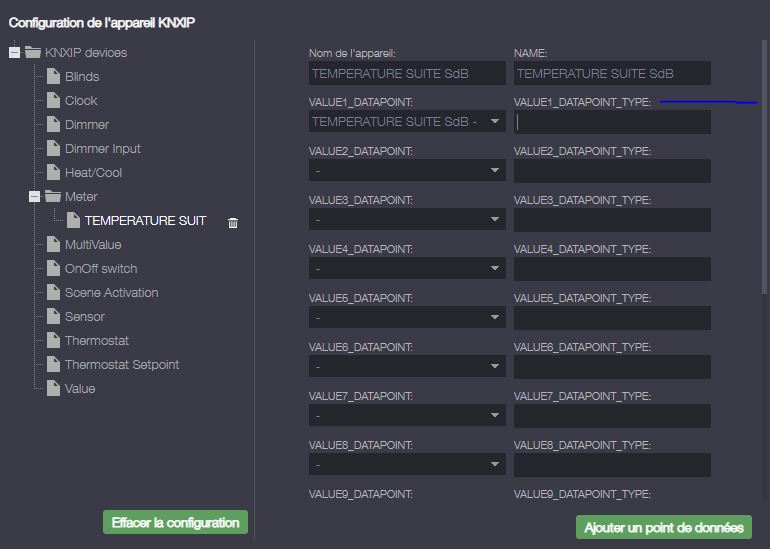Image resolution: width=770 pixels, height=549 pixels.
Task: Select OnOff switch device type
Action: [x=101, y=269]
